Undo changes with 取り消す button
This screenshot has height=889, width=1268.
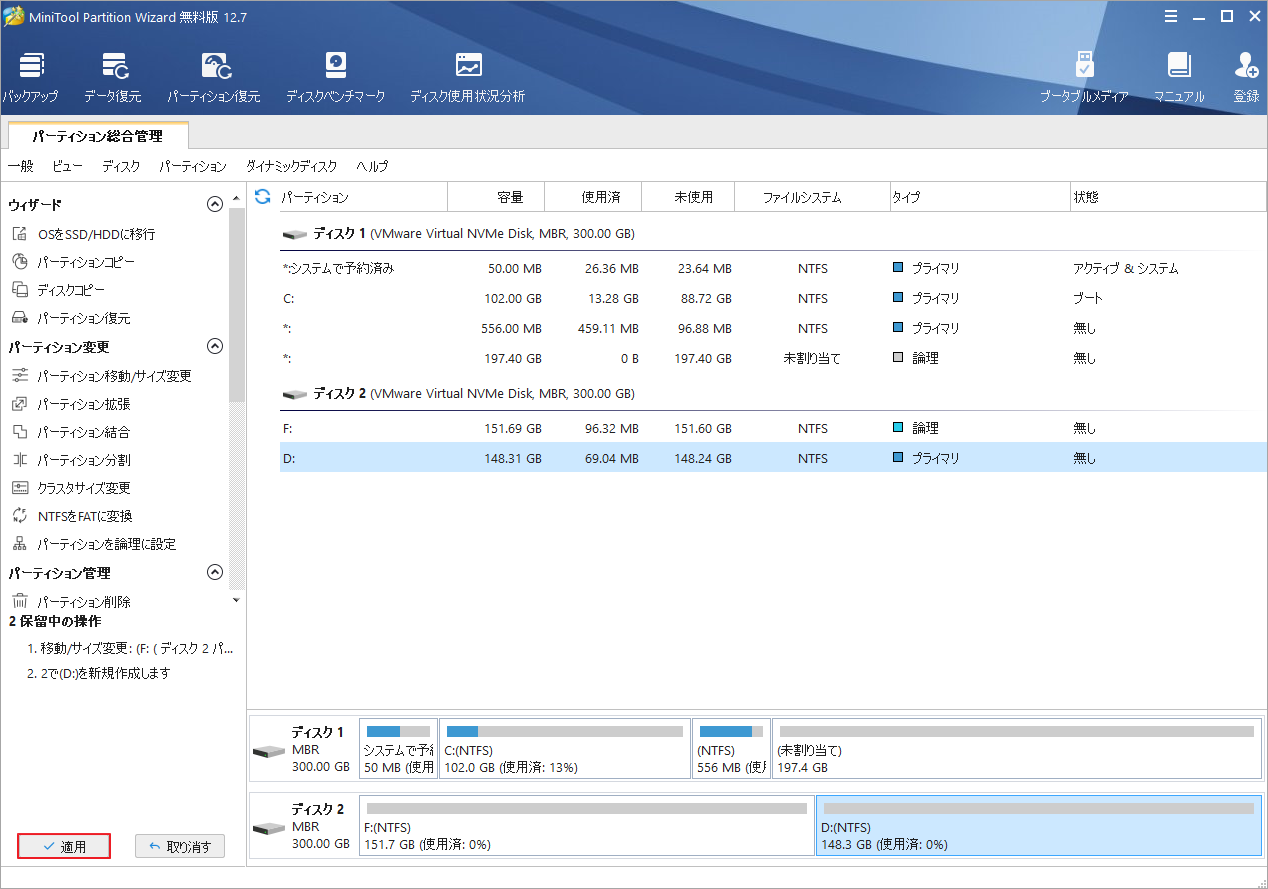pos(180,846)
